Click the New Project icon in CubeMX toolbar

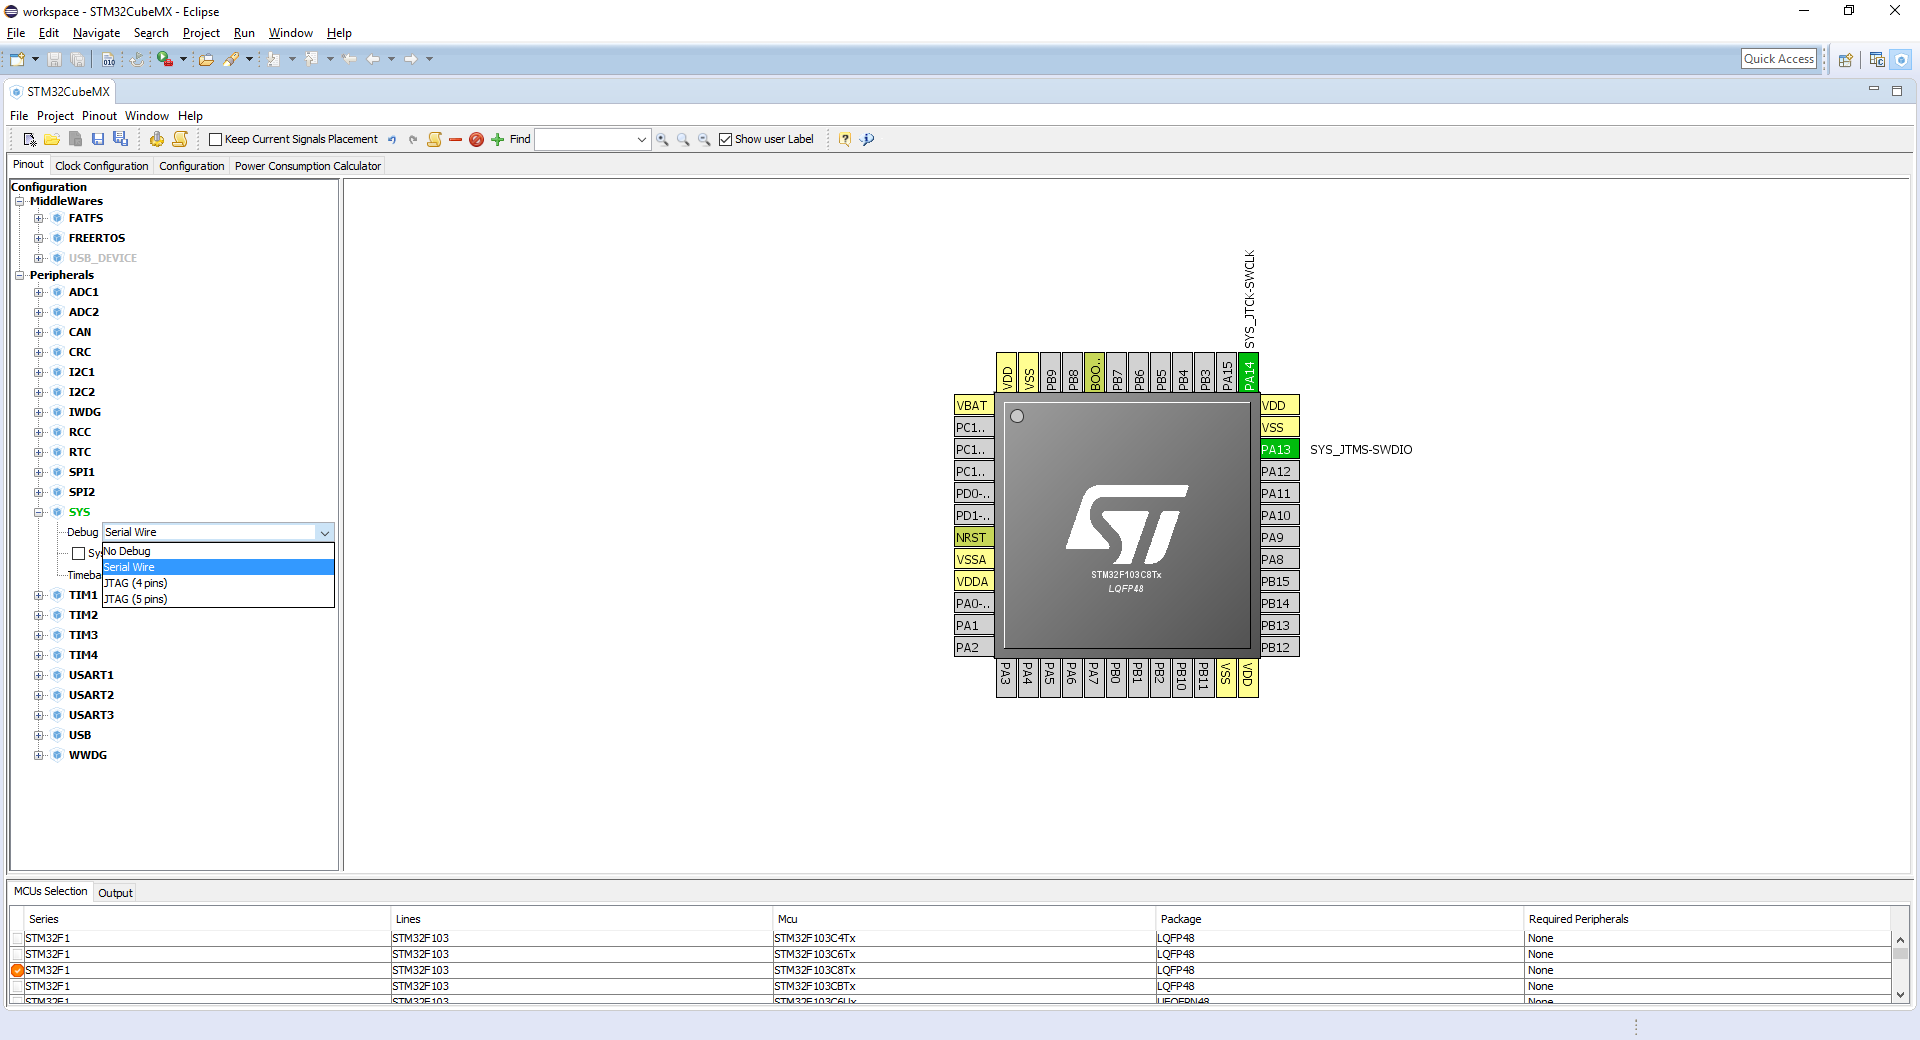pos(29,139)
